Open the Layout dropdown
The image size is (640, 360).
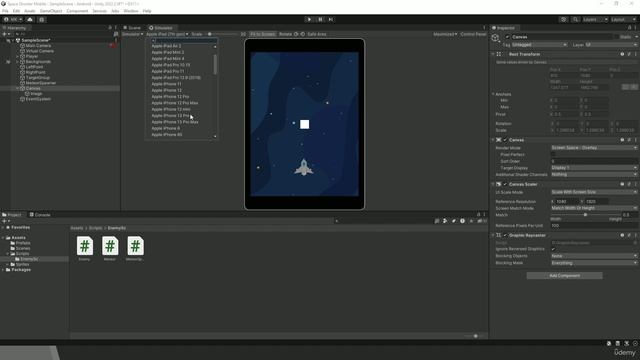623,19
